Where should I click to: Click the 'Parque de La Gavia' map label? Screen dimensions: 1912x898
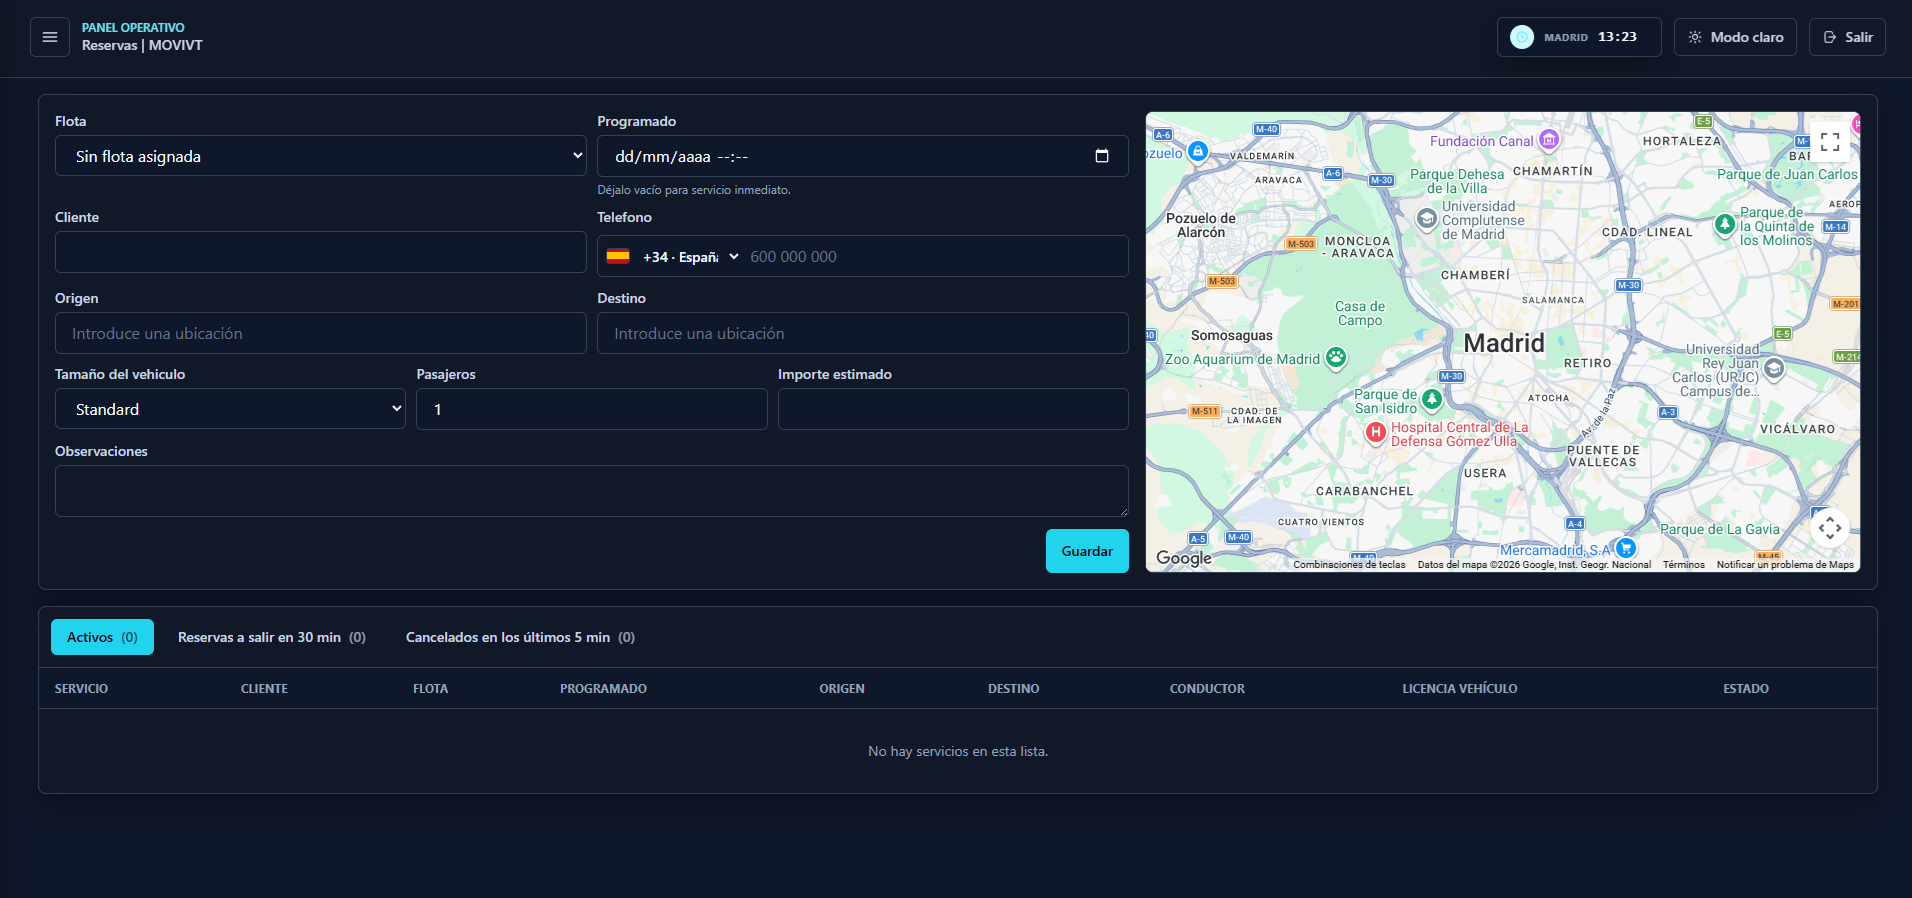pyautogui.click(x=1720, y=529)
